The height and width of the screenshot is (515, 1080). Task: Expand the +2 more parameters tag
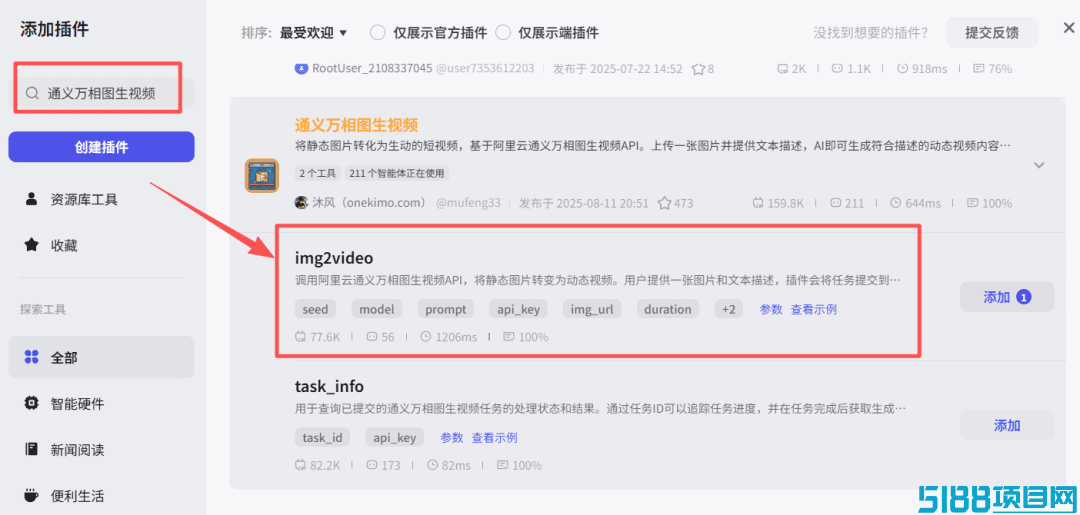click(x=729, y=309)
